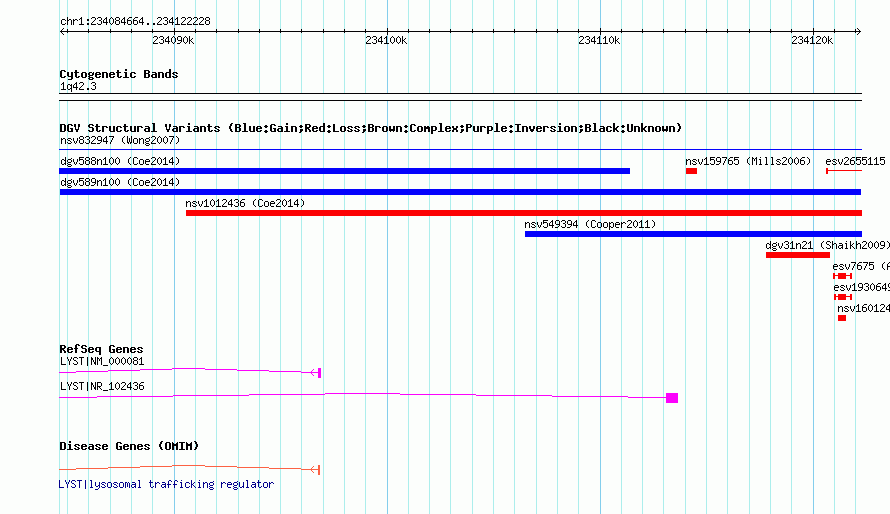This screenshot has width=890, height=514.
Task: Click the chr1:234084664..234122228 coordinates label
Action: point(135,21)
